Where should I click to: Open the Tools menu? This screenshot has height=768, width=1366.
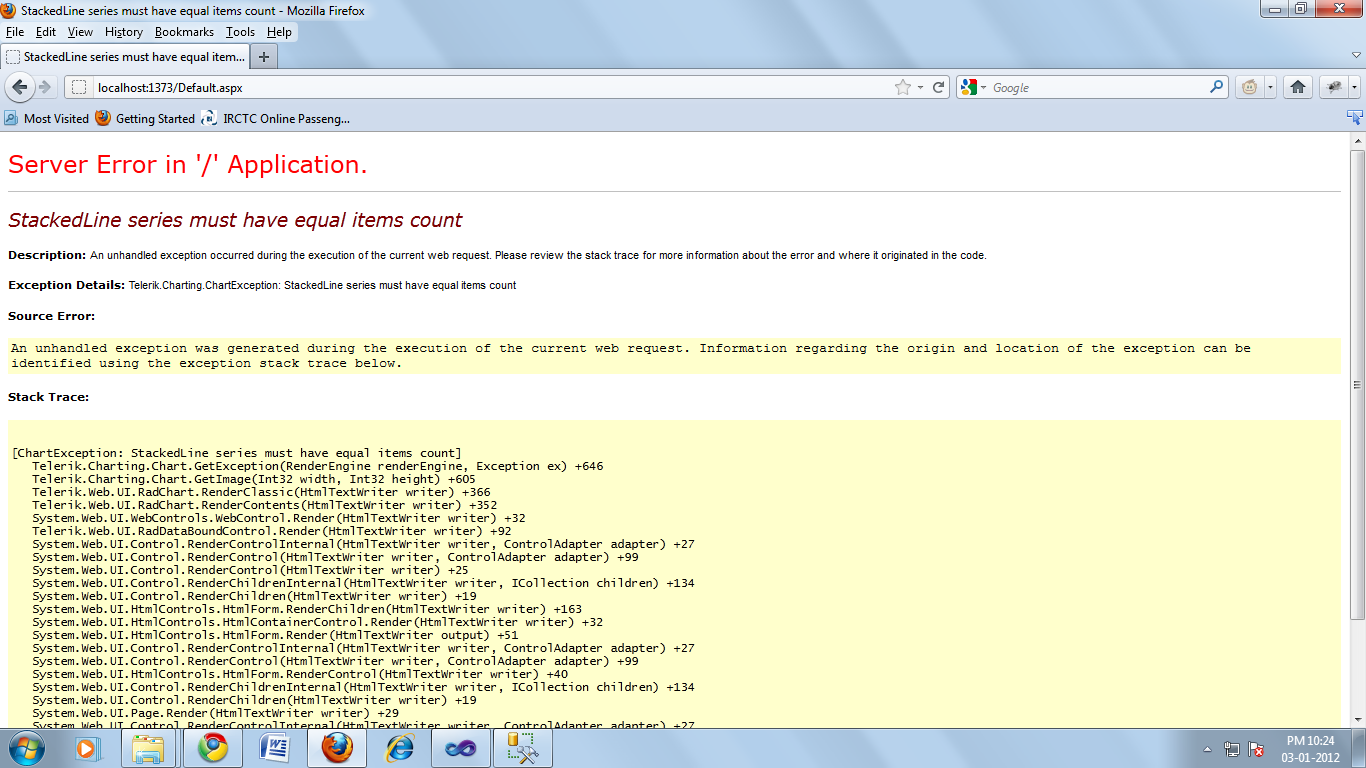(x=240, y=32)
